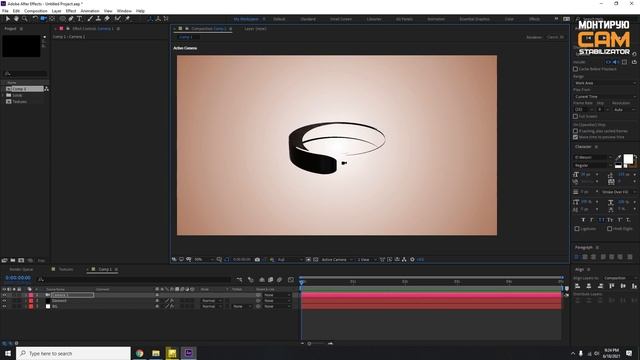Open the viewer magnification dropdown showing 50%
Image resolution: width=640 pixels, height=360 pixels.
point(204,260)
